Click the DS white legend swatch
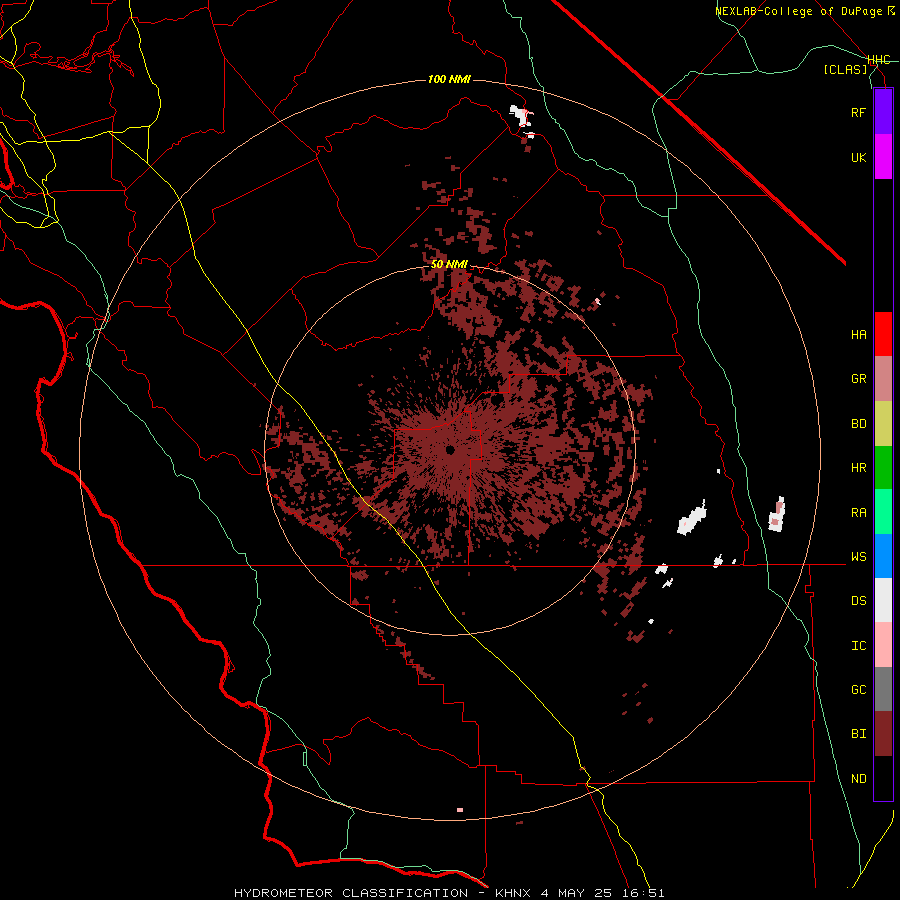 (883, 600)
